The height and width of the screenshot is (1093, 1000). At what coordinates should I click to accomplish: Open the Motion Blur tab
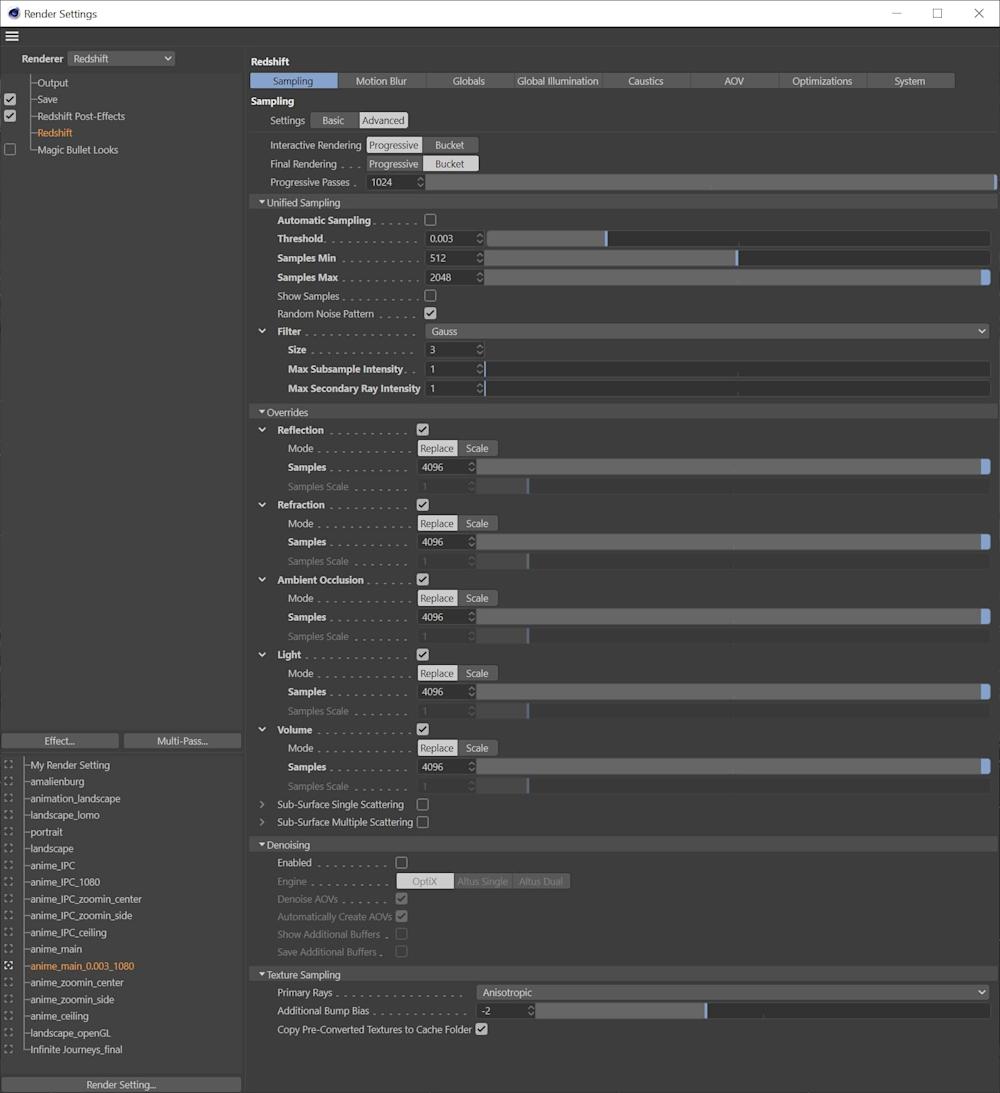(381, 81)
